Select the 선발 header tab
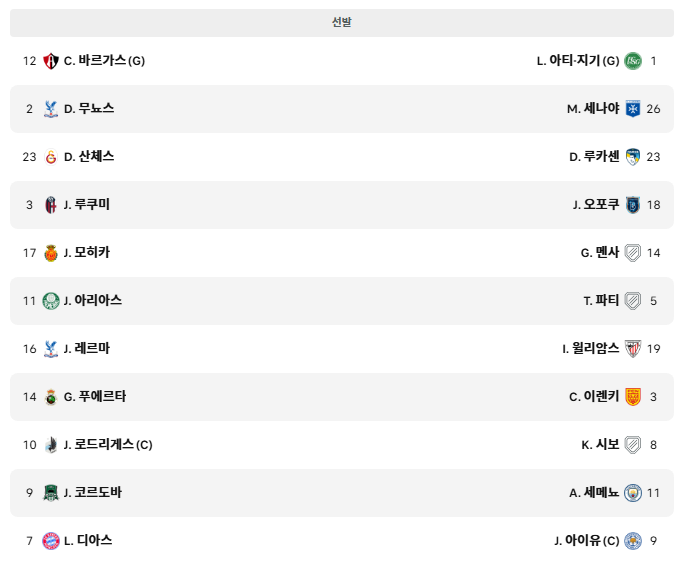The width and height of the screenshot is (684, 578). point(342,23)
